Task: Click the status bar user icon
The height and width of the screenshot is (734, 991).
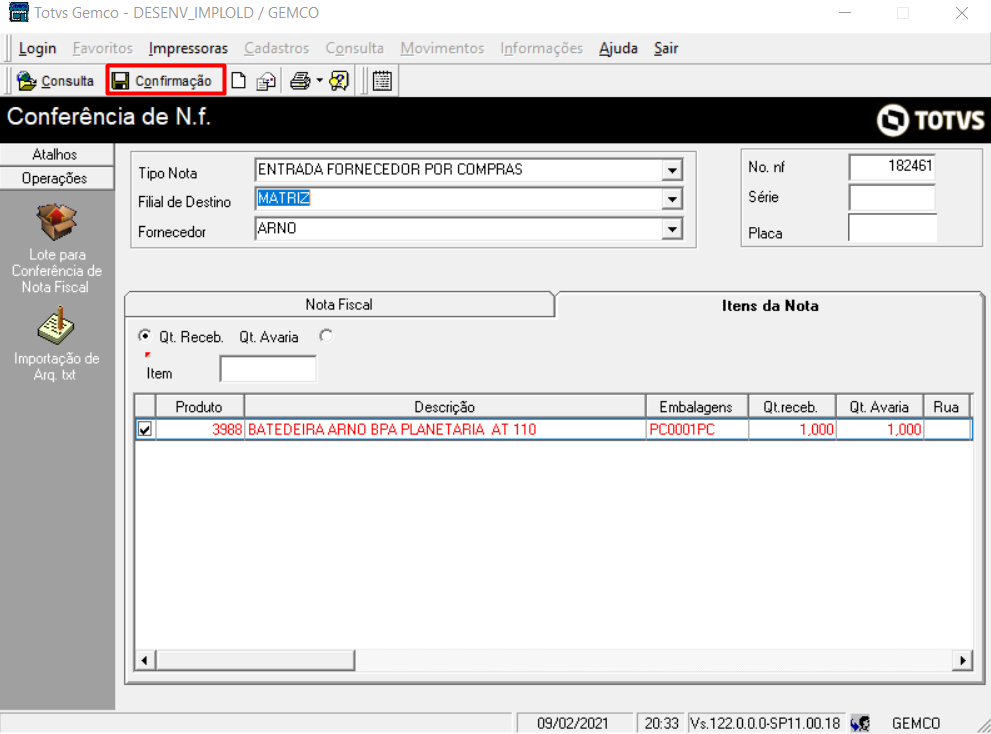Action: [860, 723]
